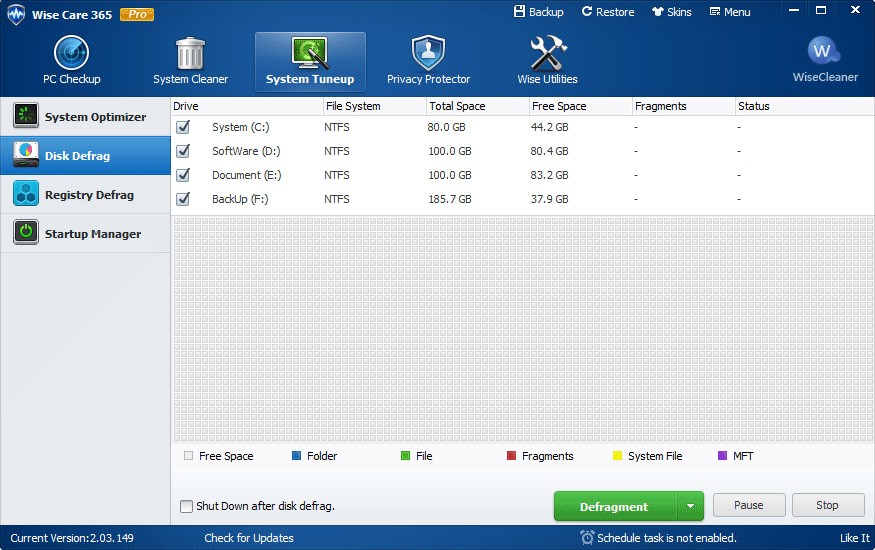Click the Backup label

click(546, 12)
